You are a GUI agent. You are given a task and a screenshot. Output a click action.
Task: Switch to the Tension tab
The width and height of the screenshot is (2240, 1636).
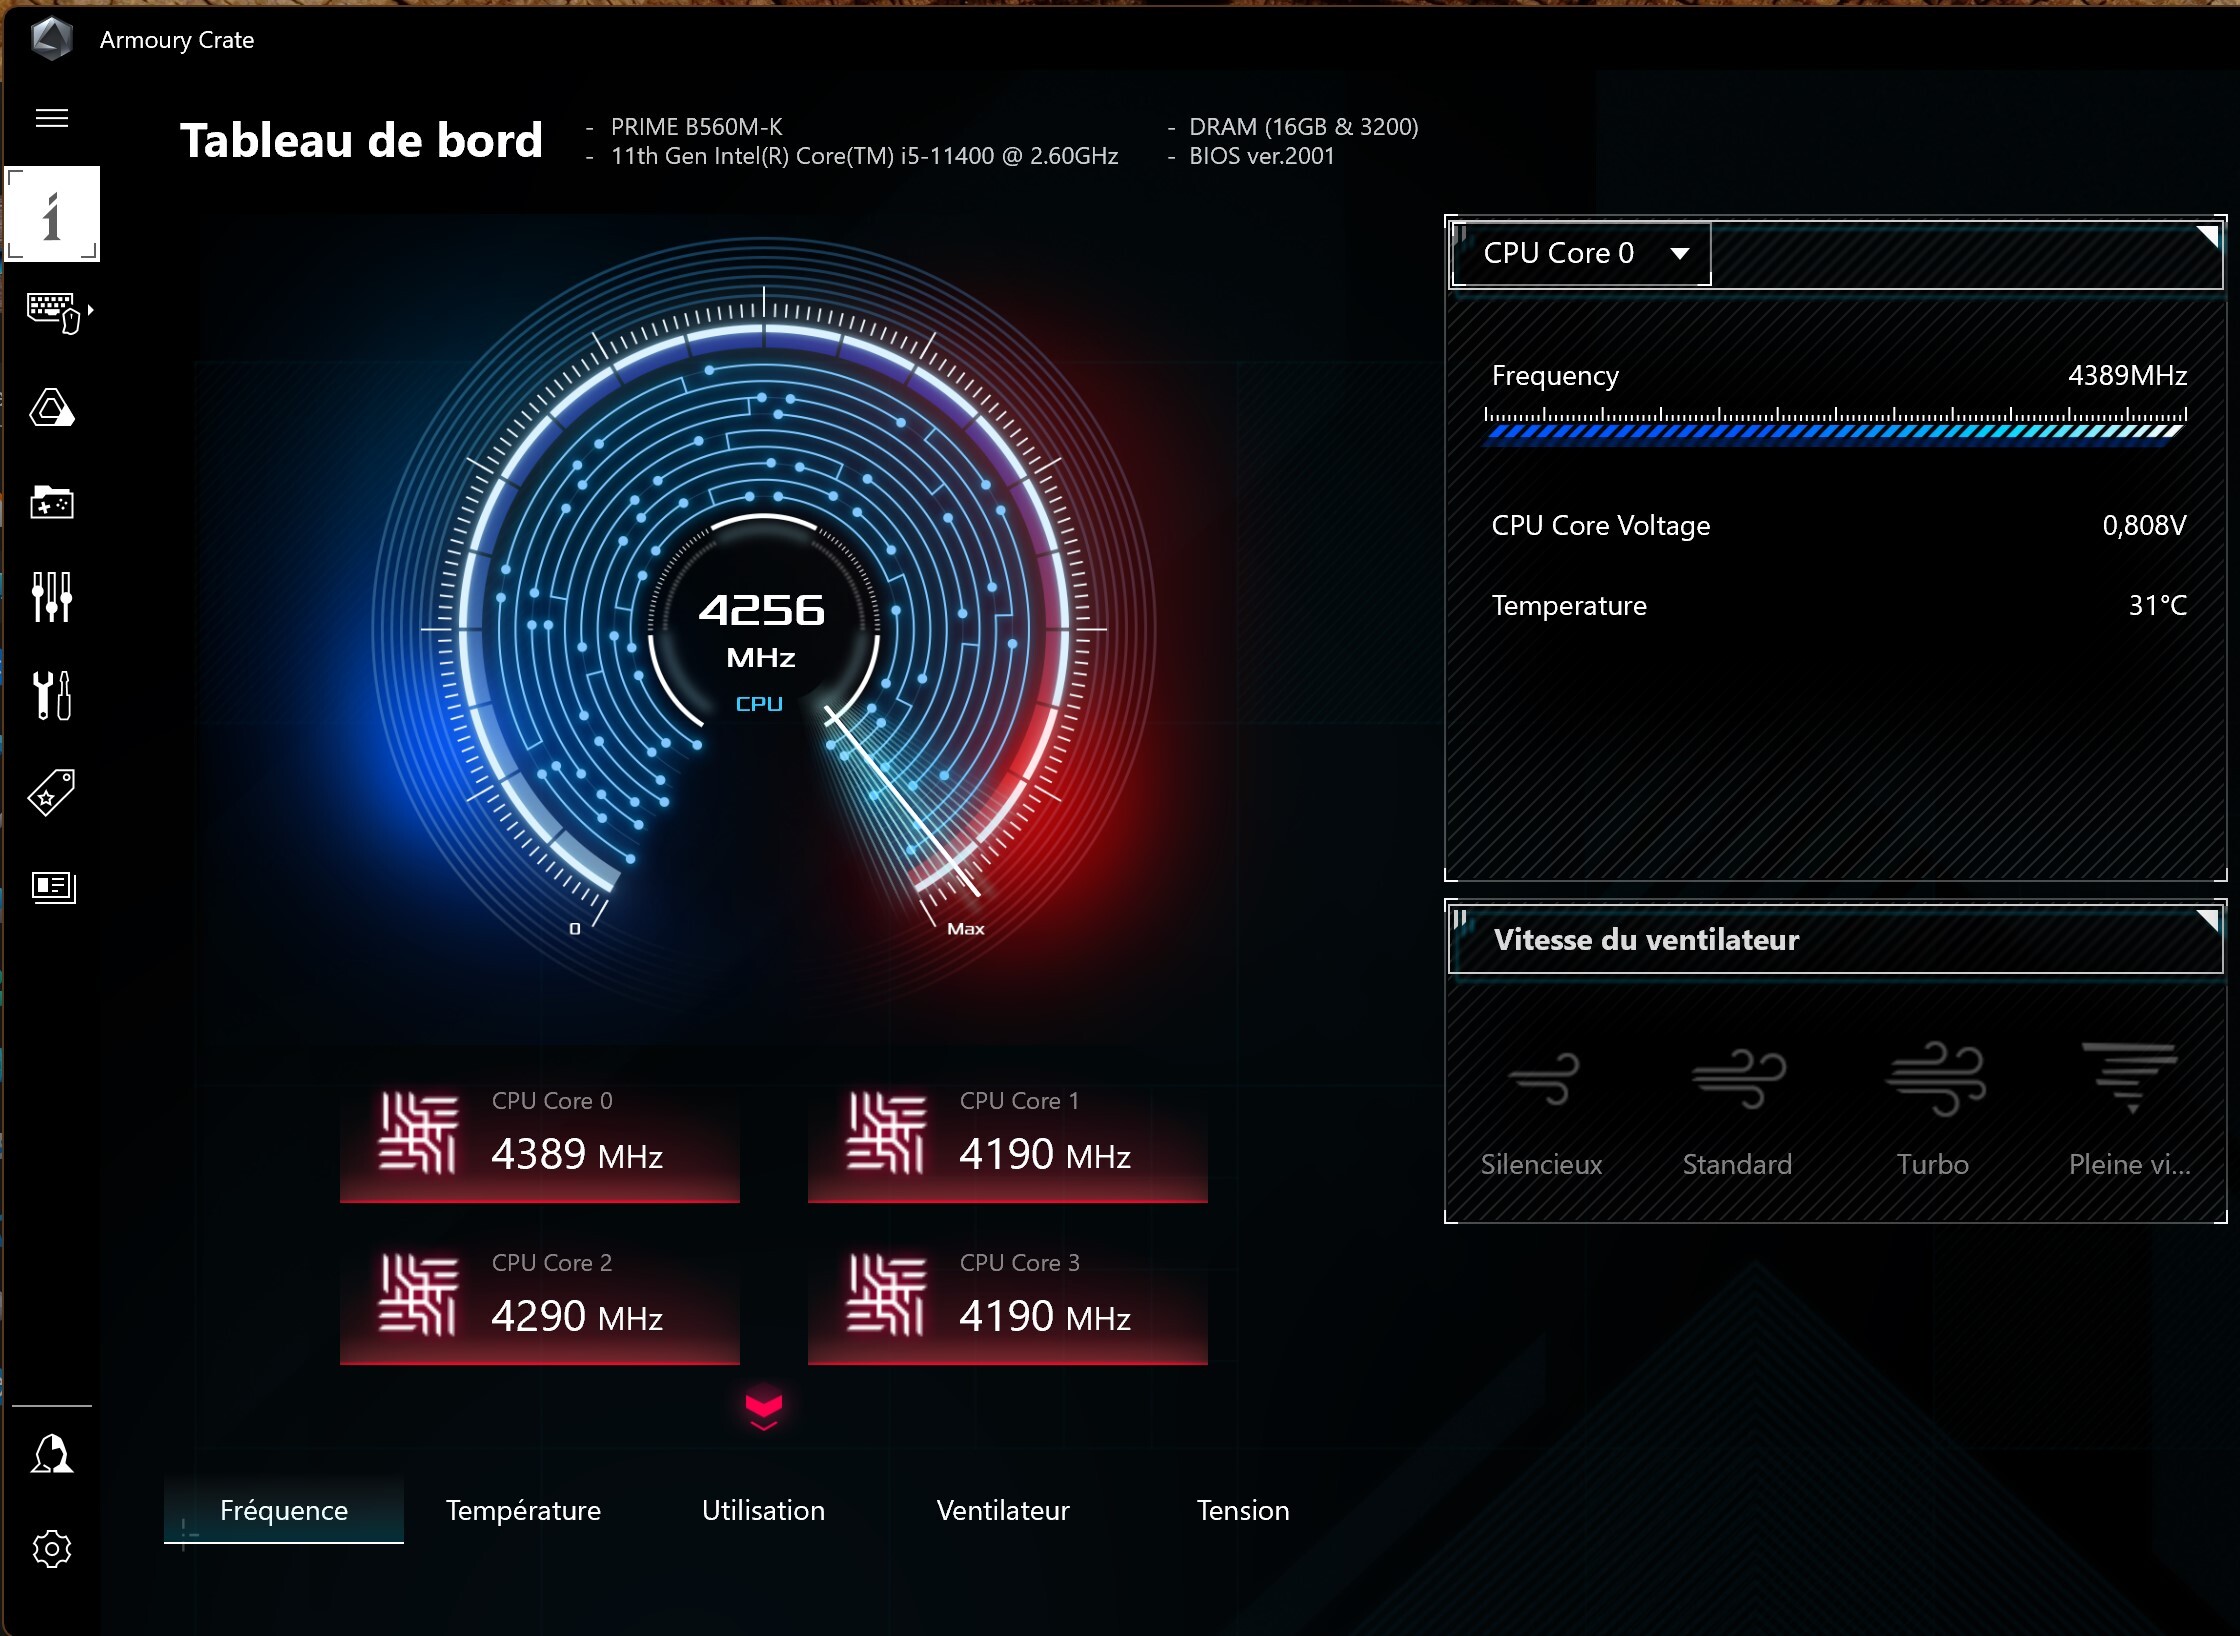tap(1243, 1510)
